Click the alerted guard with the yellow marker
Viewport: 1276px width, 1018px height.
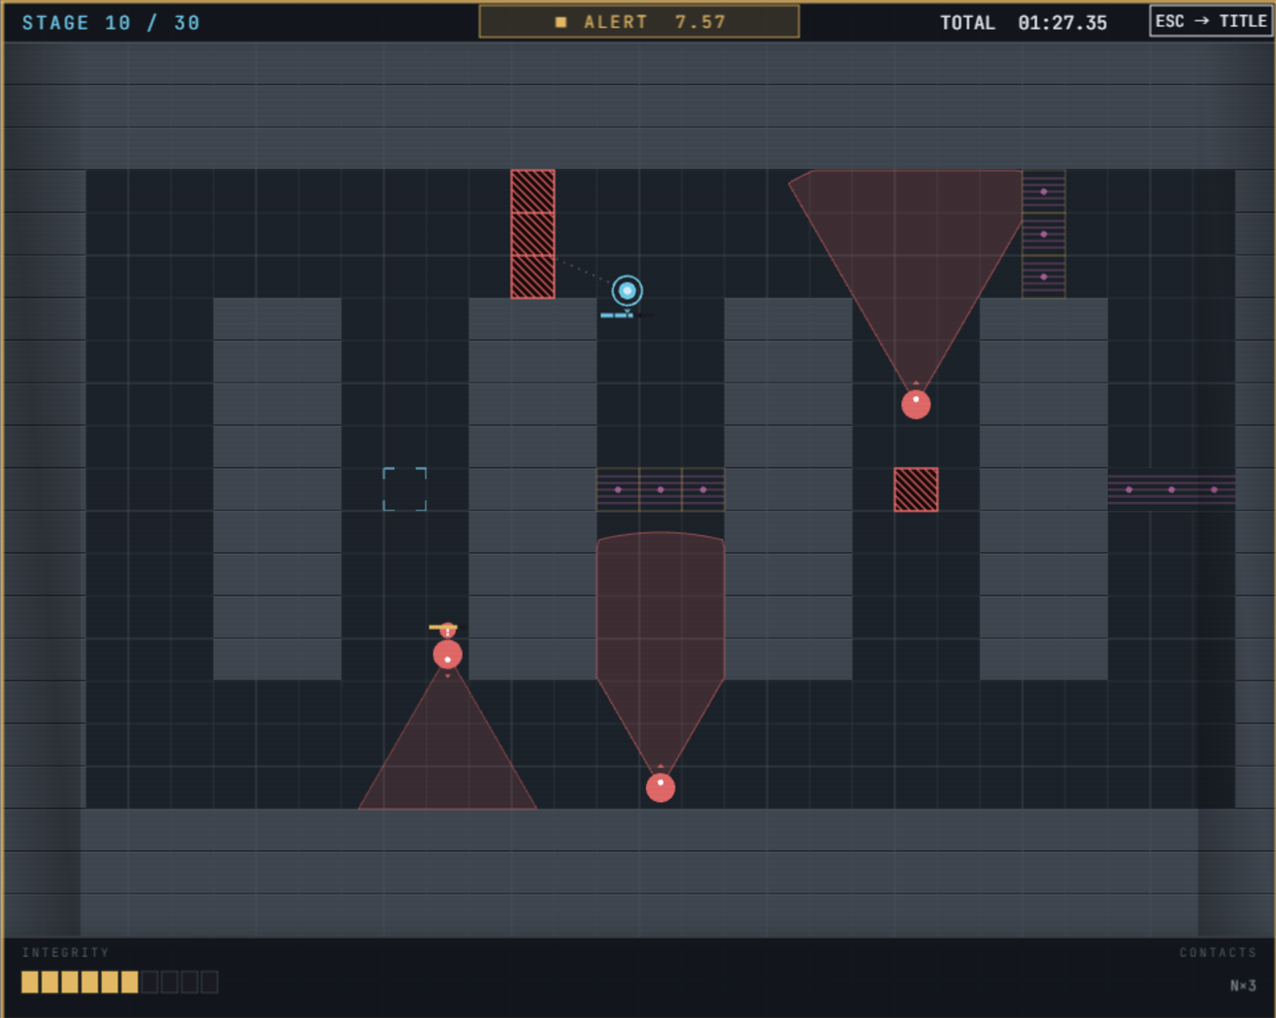pyautogui.click(x=447, y=654)
